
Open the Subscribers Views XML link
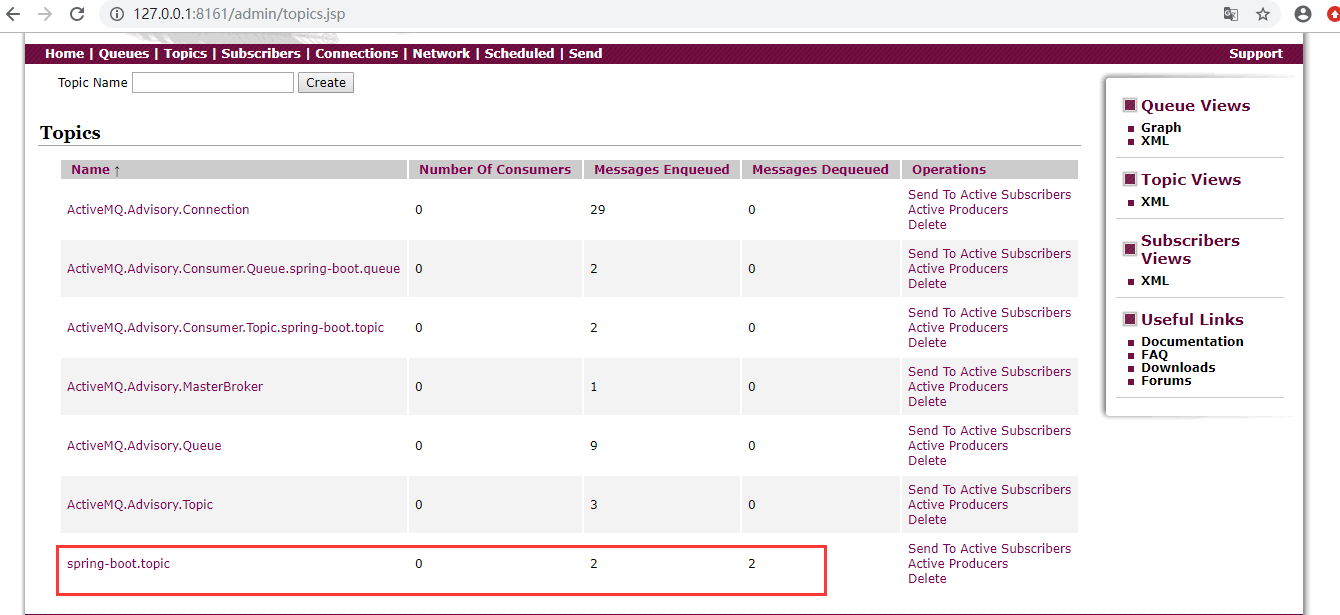coord(1154,281)
